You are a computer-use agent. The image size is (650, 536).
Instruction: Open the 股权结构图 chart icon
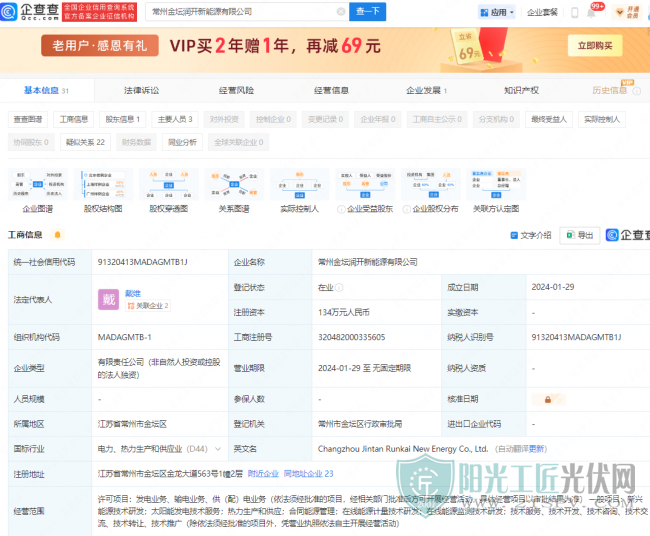pos(101,187)
